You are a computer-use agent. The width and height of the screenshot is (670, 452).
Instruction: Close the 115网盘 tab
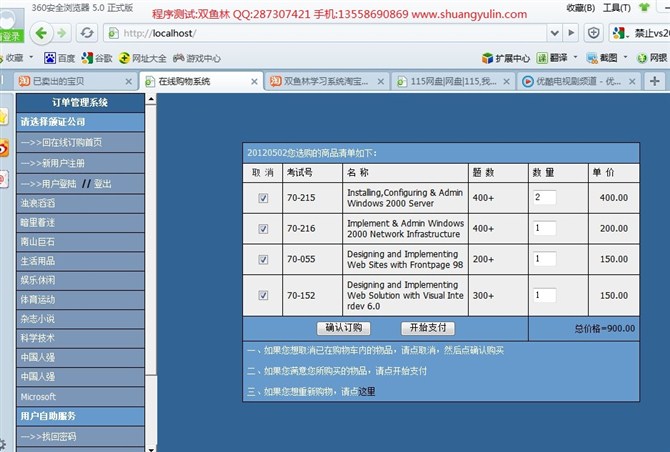tap(506, 81)
